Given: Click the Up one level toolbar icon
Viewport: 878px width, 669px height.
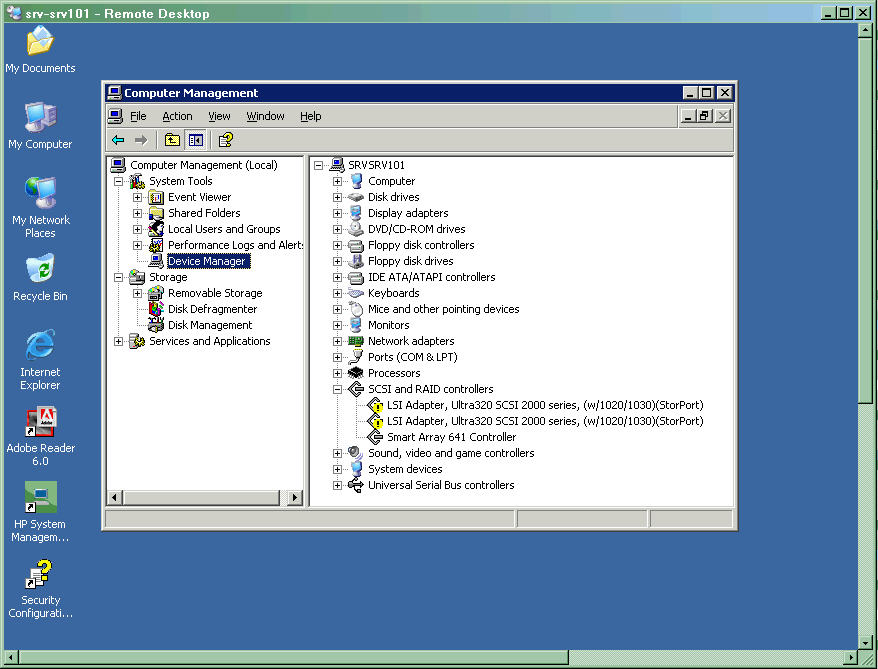Looking at the screenshot, I should (172, 140).
